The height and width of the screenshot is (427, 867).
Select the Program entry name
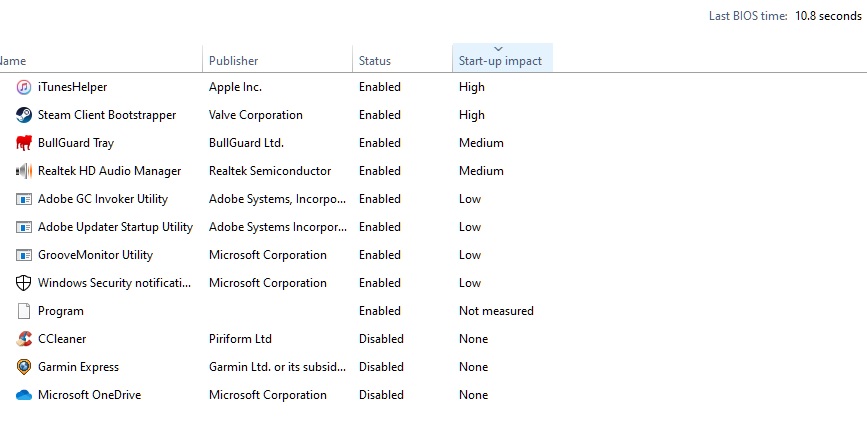pos(61,311)
